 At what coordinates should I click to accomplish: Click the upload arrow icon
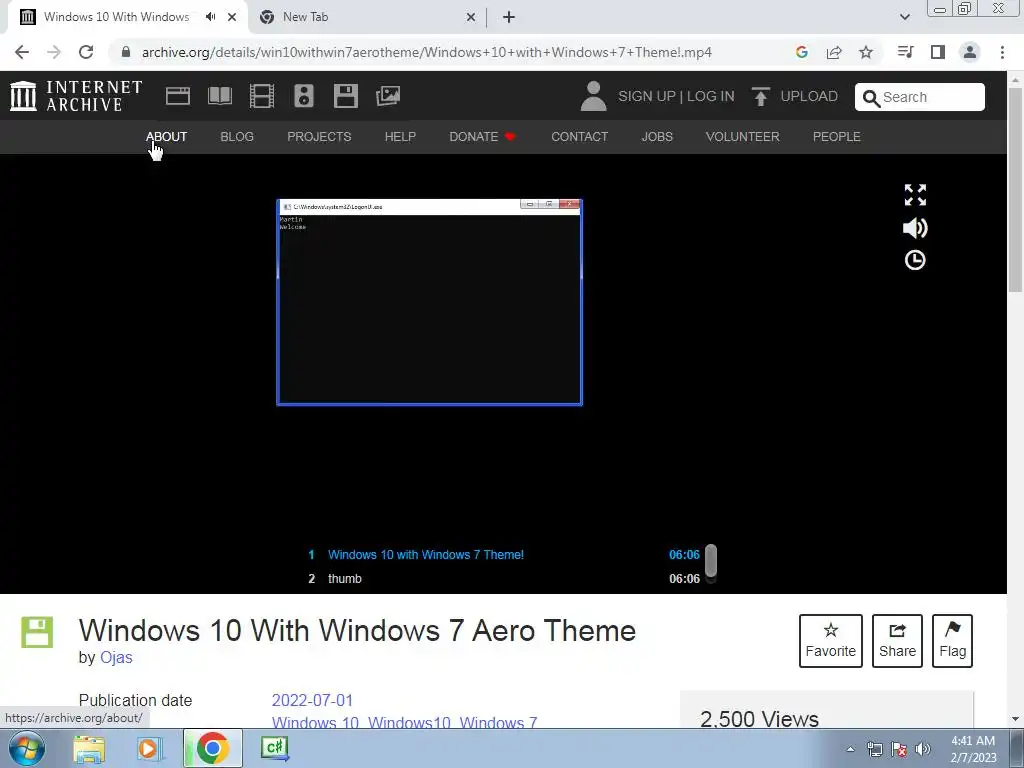[x=760, y=96]
